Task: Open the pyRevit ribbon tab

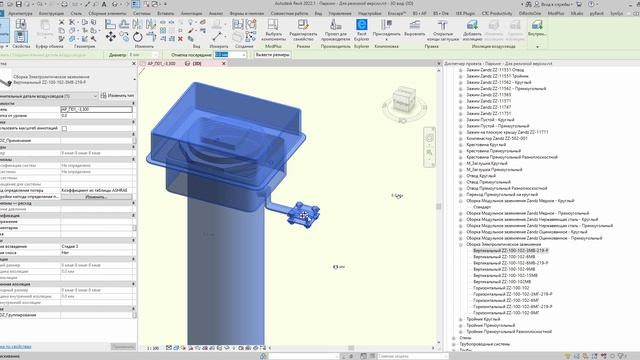Action: (x=596, y=13)
